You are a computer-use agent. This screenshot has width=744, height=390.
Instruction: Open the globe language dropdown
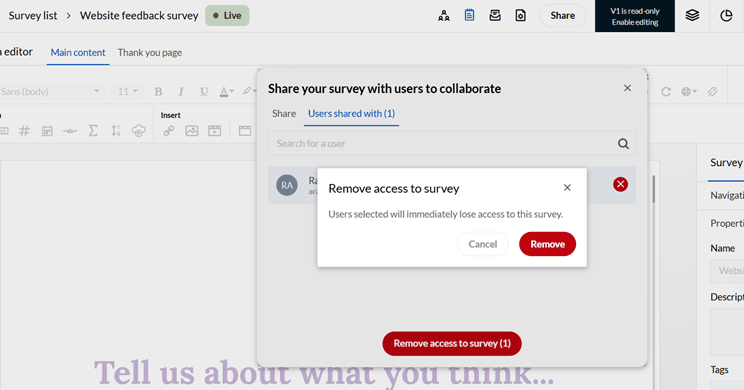pos(688,92)
